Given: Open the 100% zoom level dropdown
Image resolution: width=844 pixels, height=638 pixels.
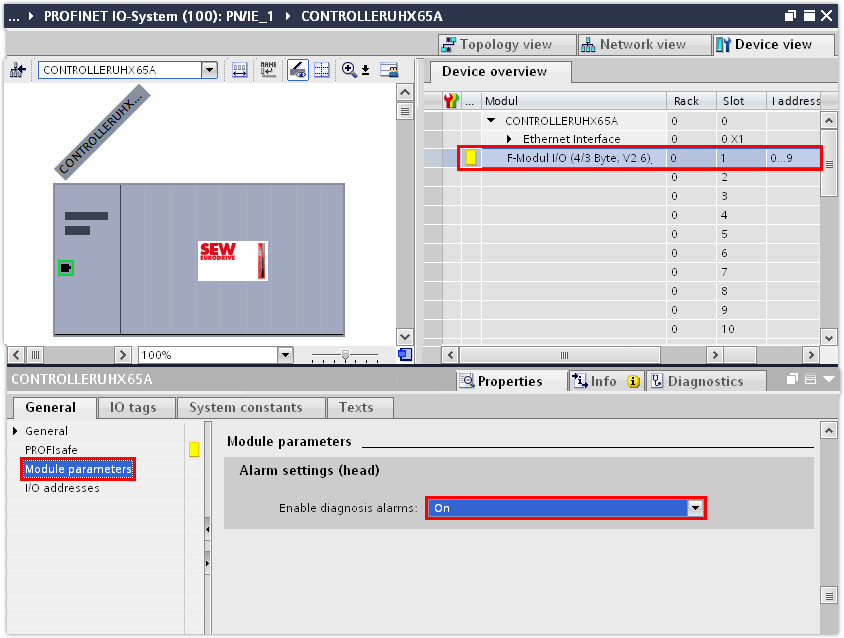Looking at the screenshot, I should pyautogui.click(x=285, y=355).
